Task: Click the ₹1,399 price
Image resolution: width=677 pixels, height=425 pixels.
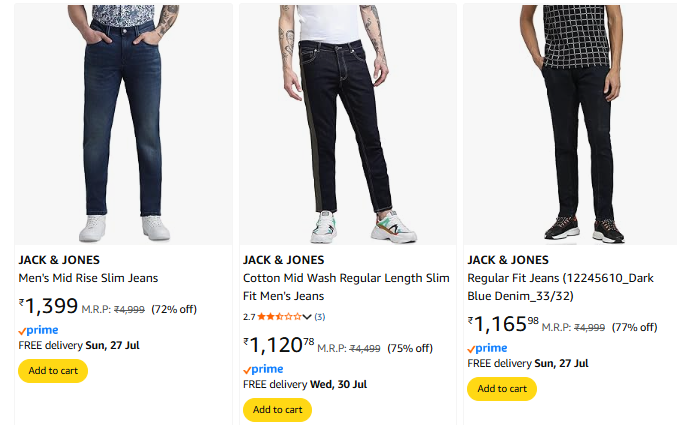Action: [x=48, y=307]
